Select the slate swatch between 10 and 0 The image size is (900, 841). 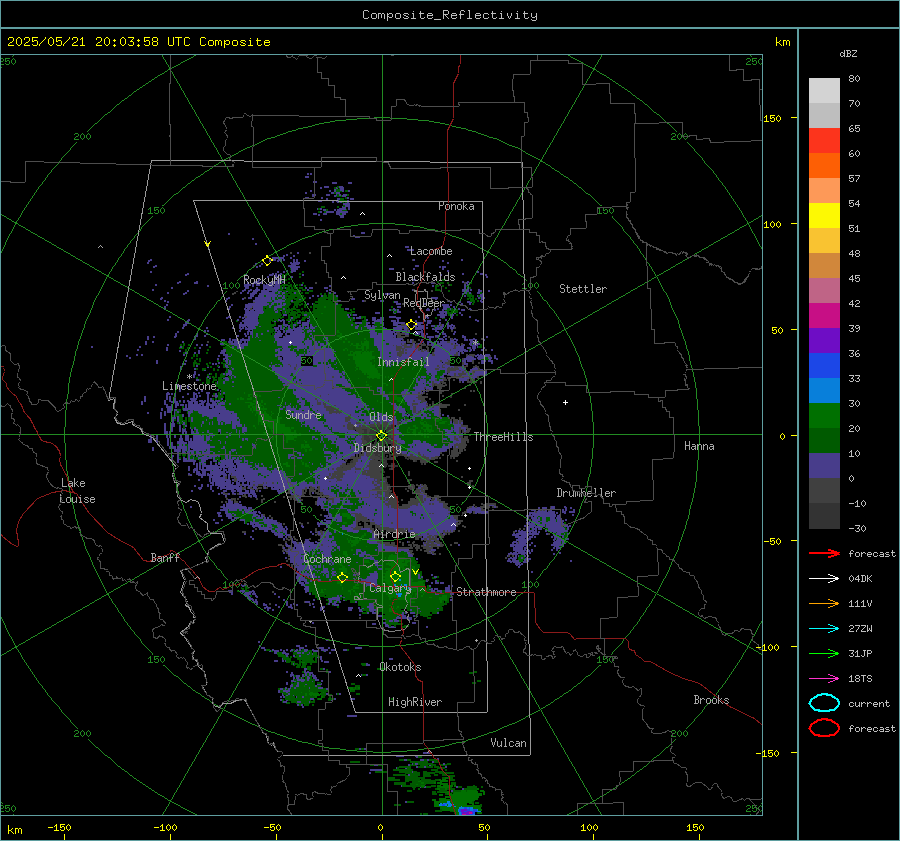[824, 466]
